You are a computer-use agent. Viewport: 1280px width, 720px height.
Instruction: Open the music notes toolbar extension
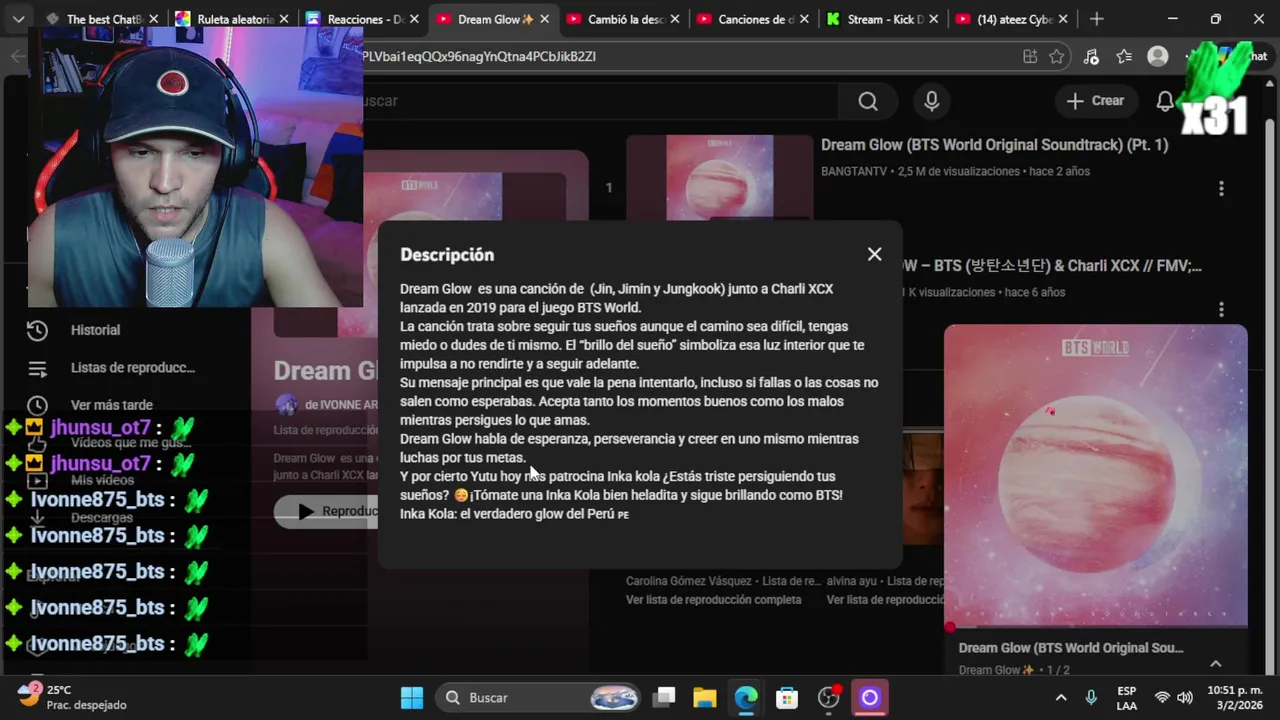[1091, 57]
